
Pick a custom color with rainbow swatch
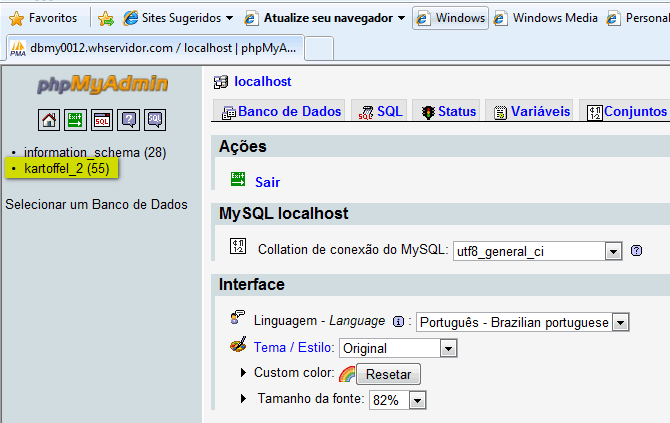coord(347,375)
